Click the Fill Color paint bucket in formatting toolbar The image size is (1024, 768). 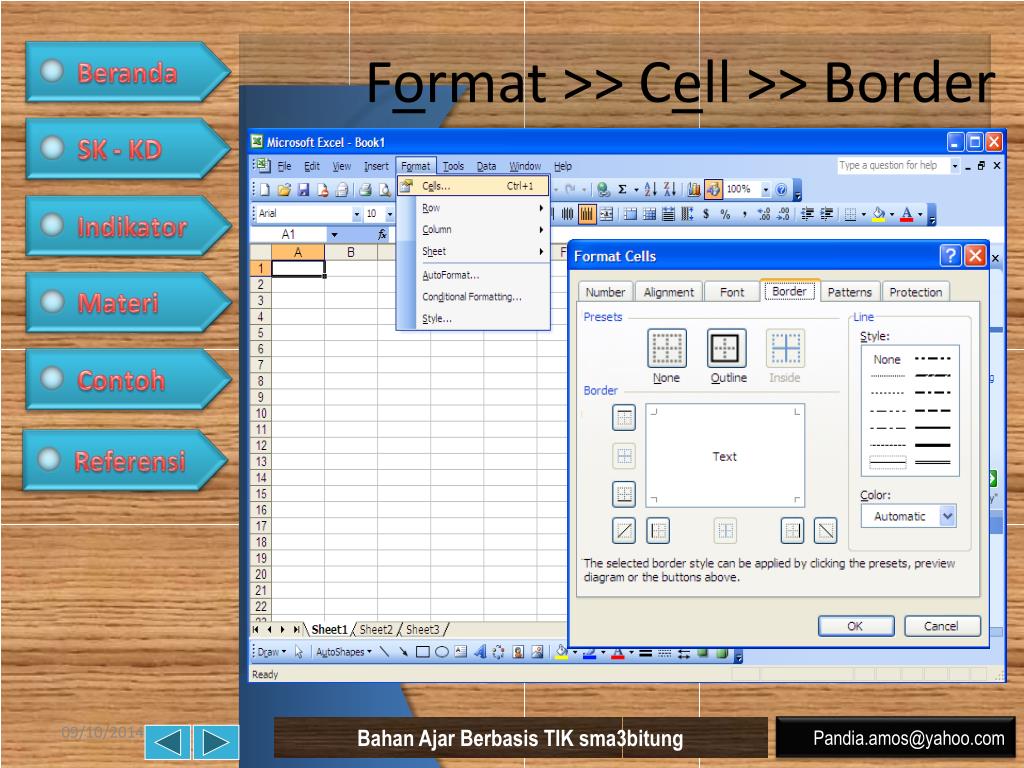point(879,214)
